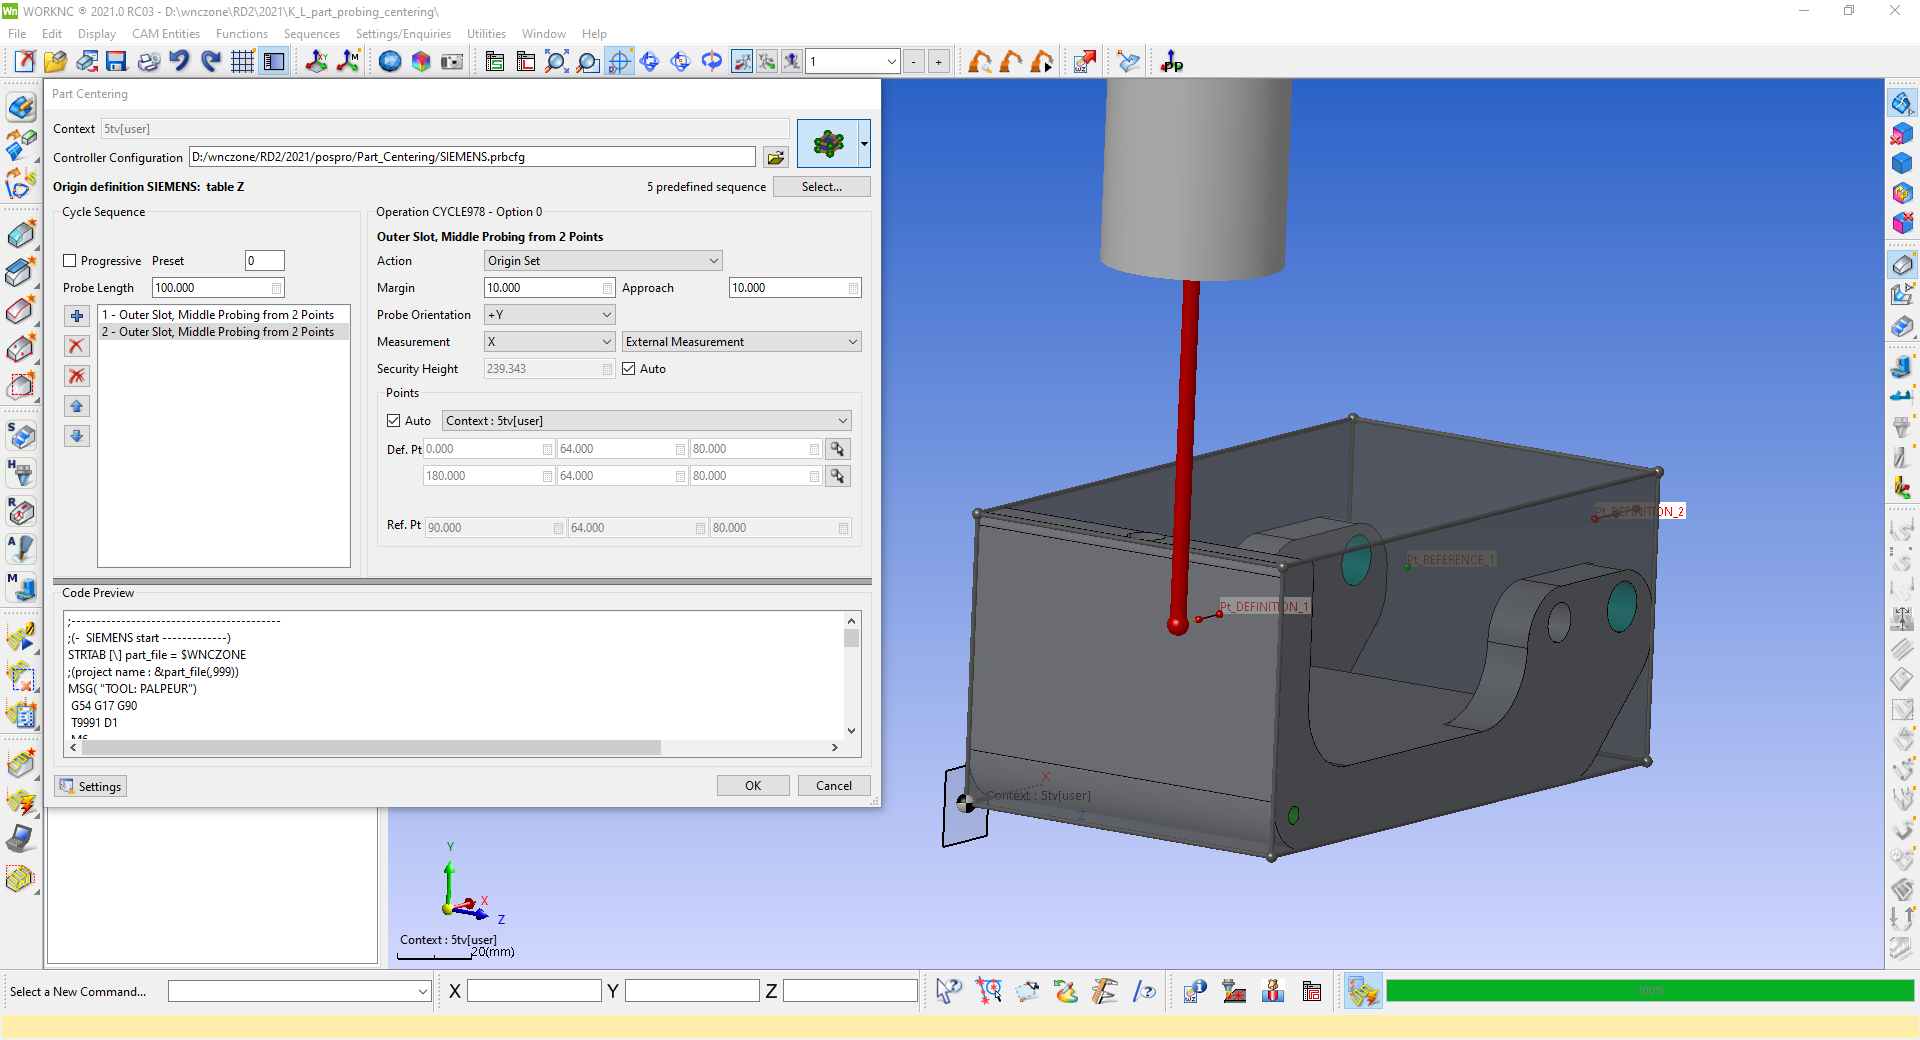Click the Margin value field
Viewport: 1920px width, 1040px height.
pyautogui.click(x=549, y=288)
